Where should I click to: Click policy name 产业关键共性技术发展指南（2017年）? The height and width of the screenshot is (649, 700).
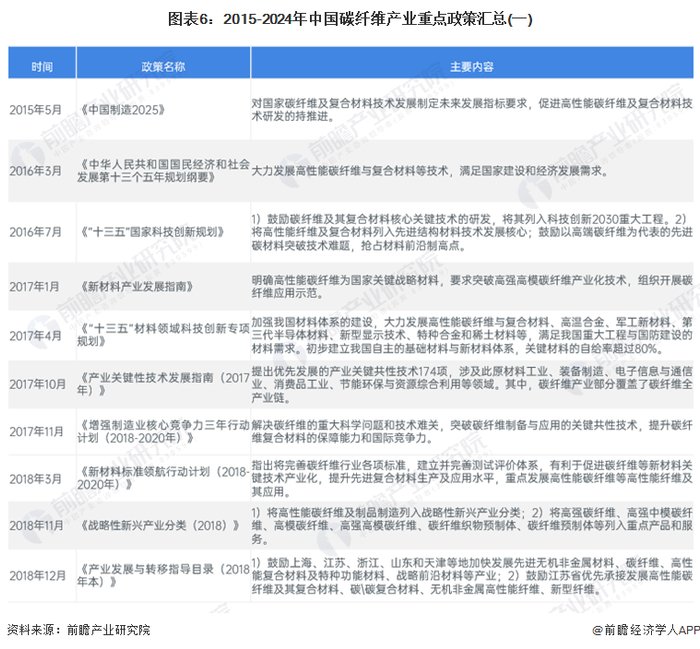point(163,384)
